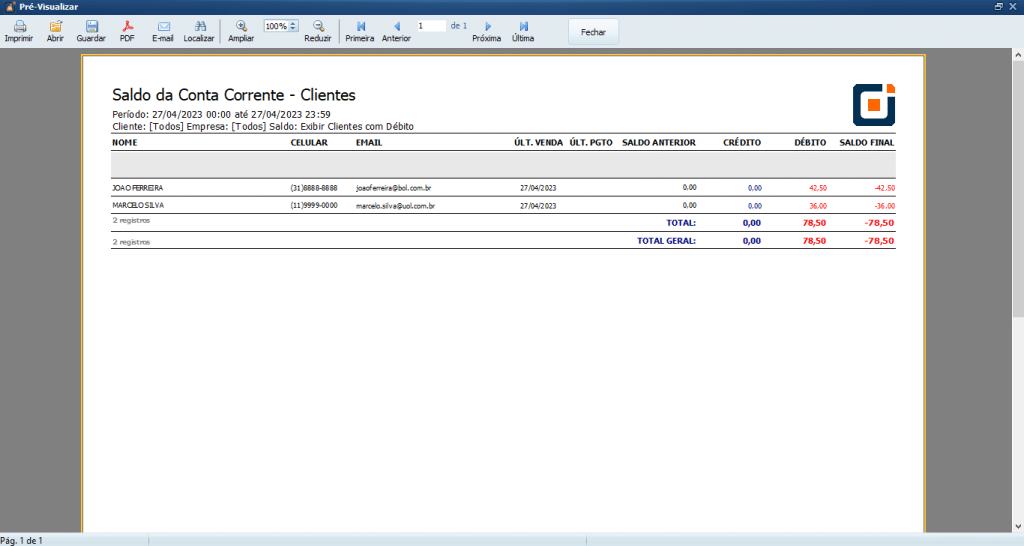Jump to first page with Primeira
Viewport: 1024px width, 546px height.
click(x=360, y=26)
